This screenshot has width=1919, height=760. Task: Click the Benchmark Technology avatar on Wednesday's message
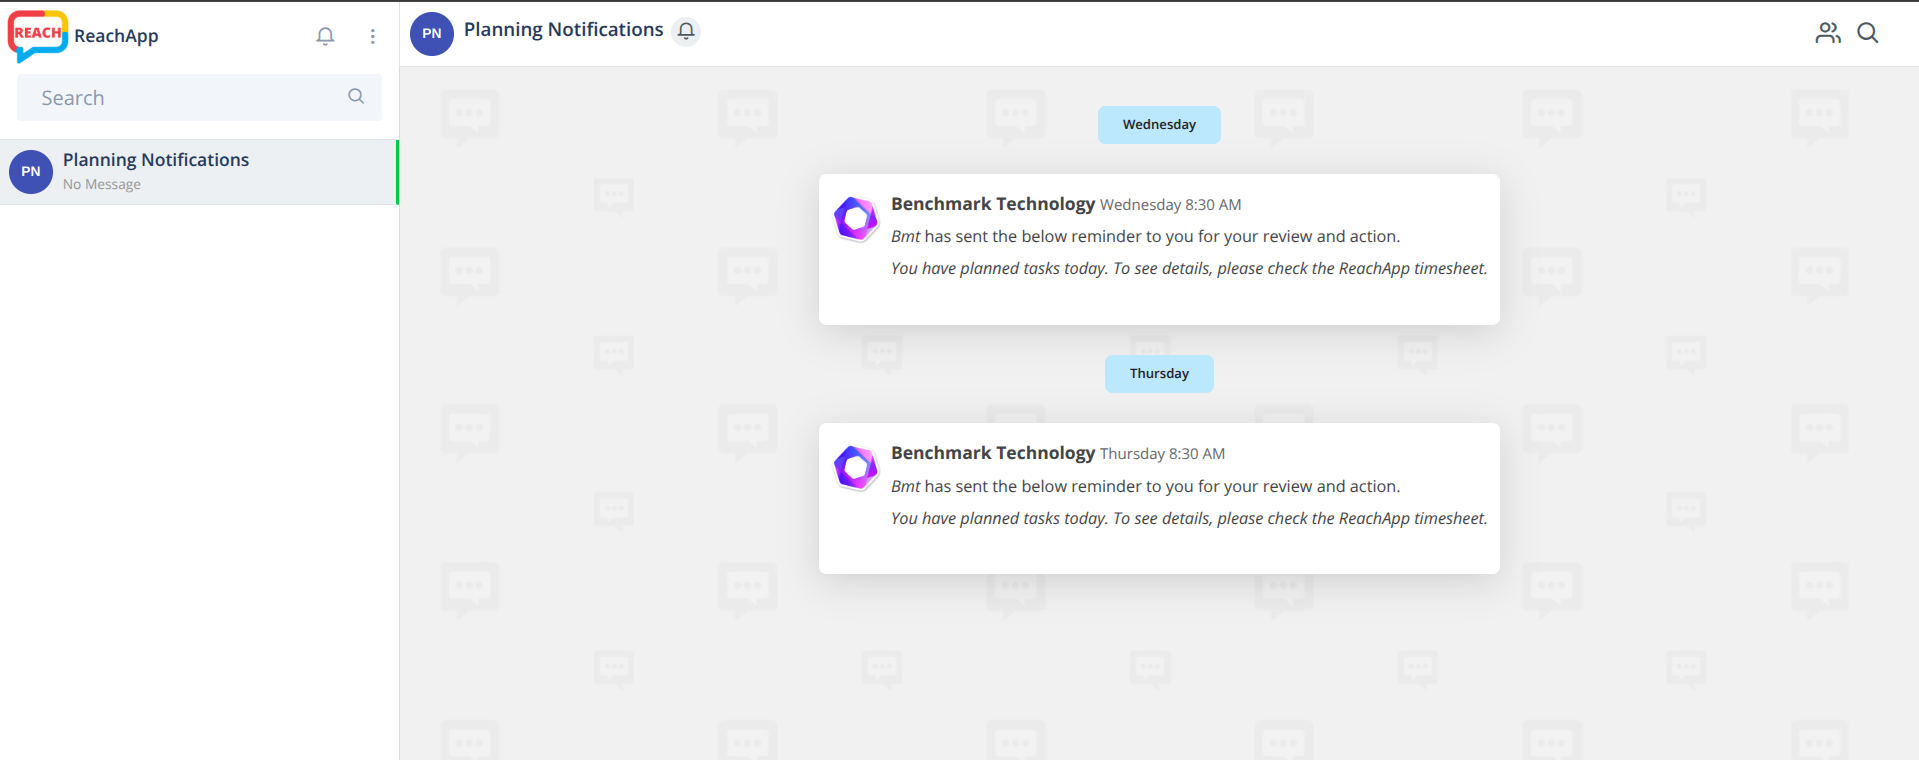[856, 219]
